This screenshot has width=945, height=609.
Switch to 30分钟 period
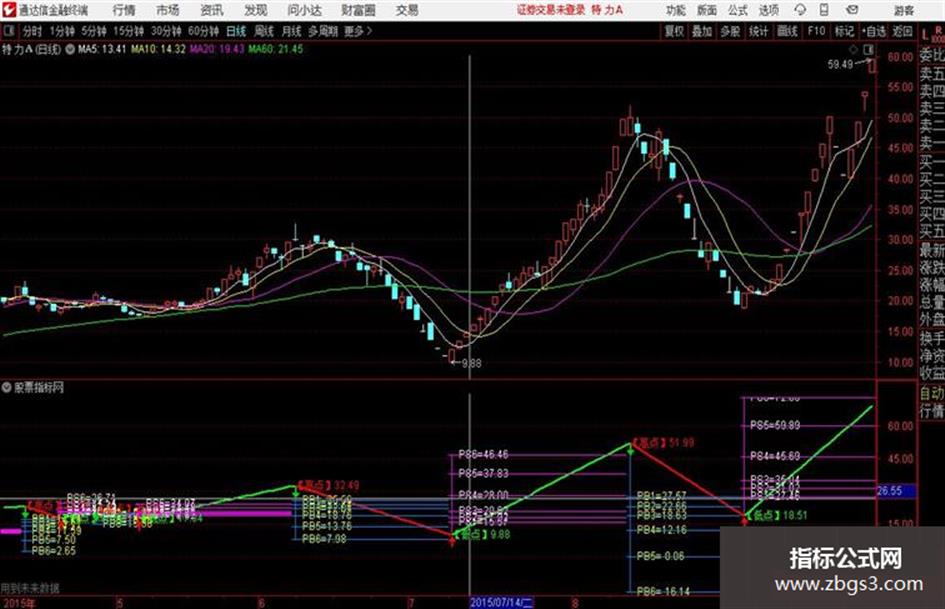(x=166, y=31)
